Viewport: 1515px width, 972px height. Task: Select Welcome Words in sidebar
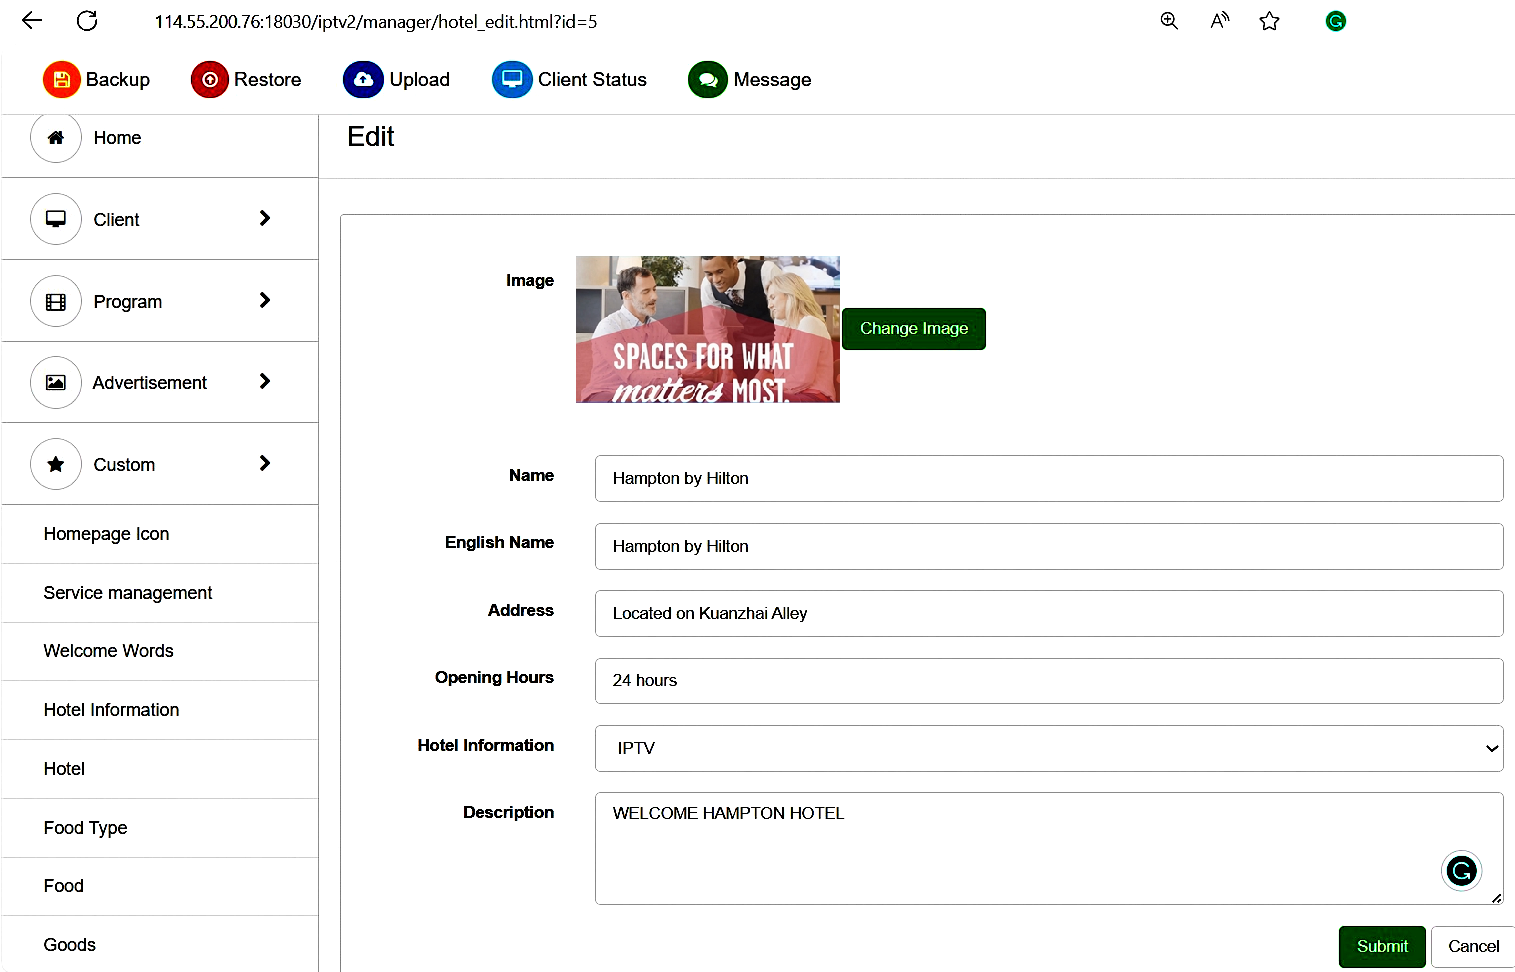160,651
